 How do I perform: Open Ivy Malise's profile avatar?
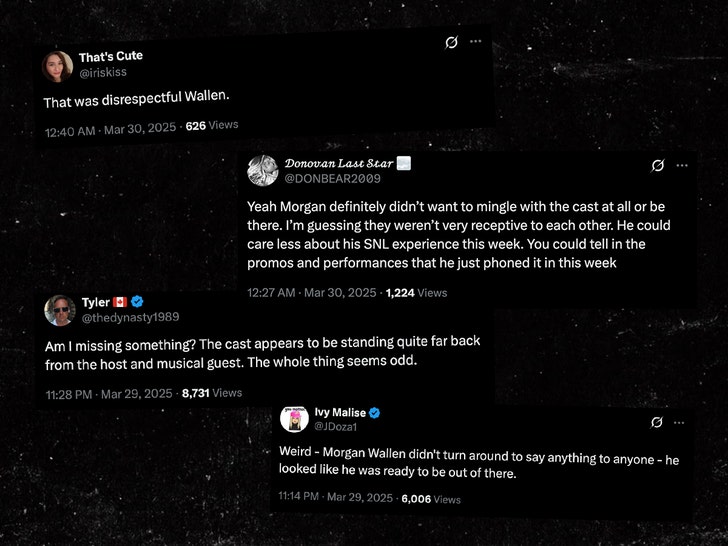292,420
